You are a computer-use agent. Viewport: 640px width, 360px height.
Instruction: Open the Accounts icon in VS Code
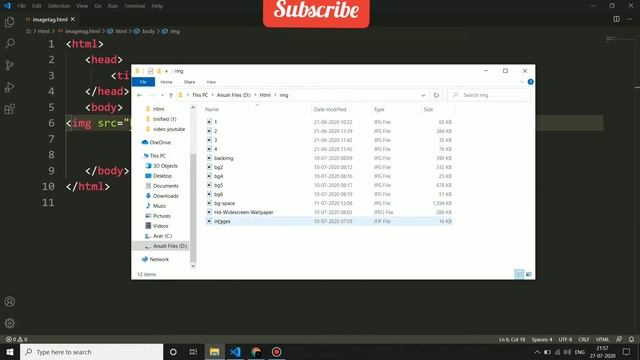(9, 302)
